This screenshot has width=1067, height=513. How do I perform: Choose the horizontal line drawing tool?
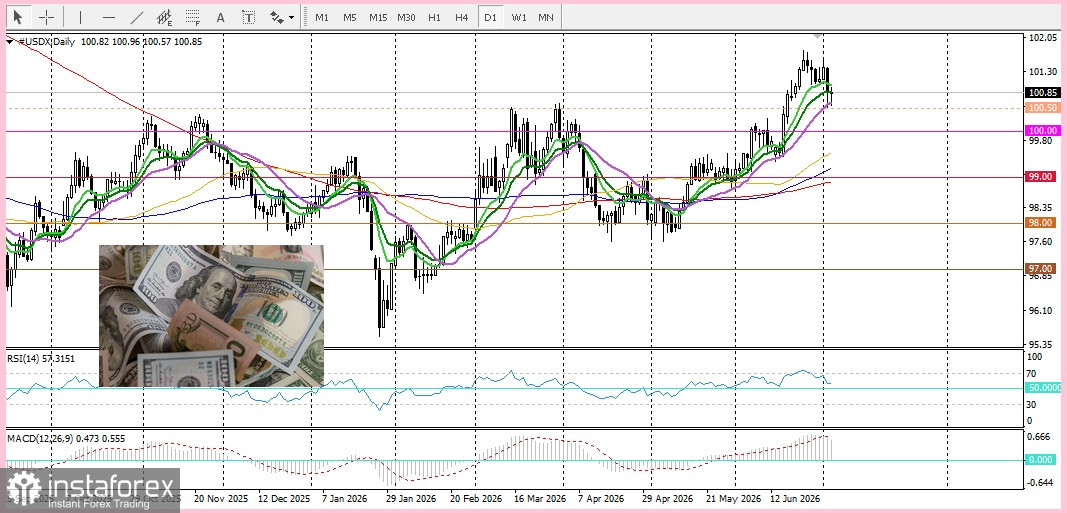(x=108, y=17)
